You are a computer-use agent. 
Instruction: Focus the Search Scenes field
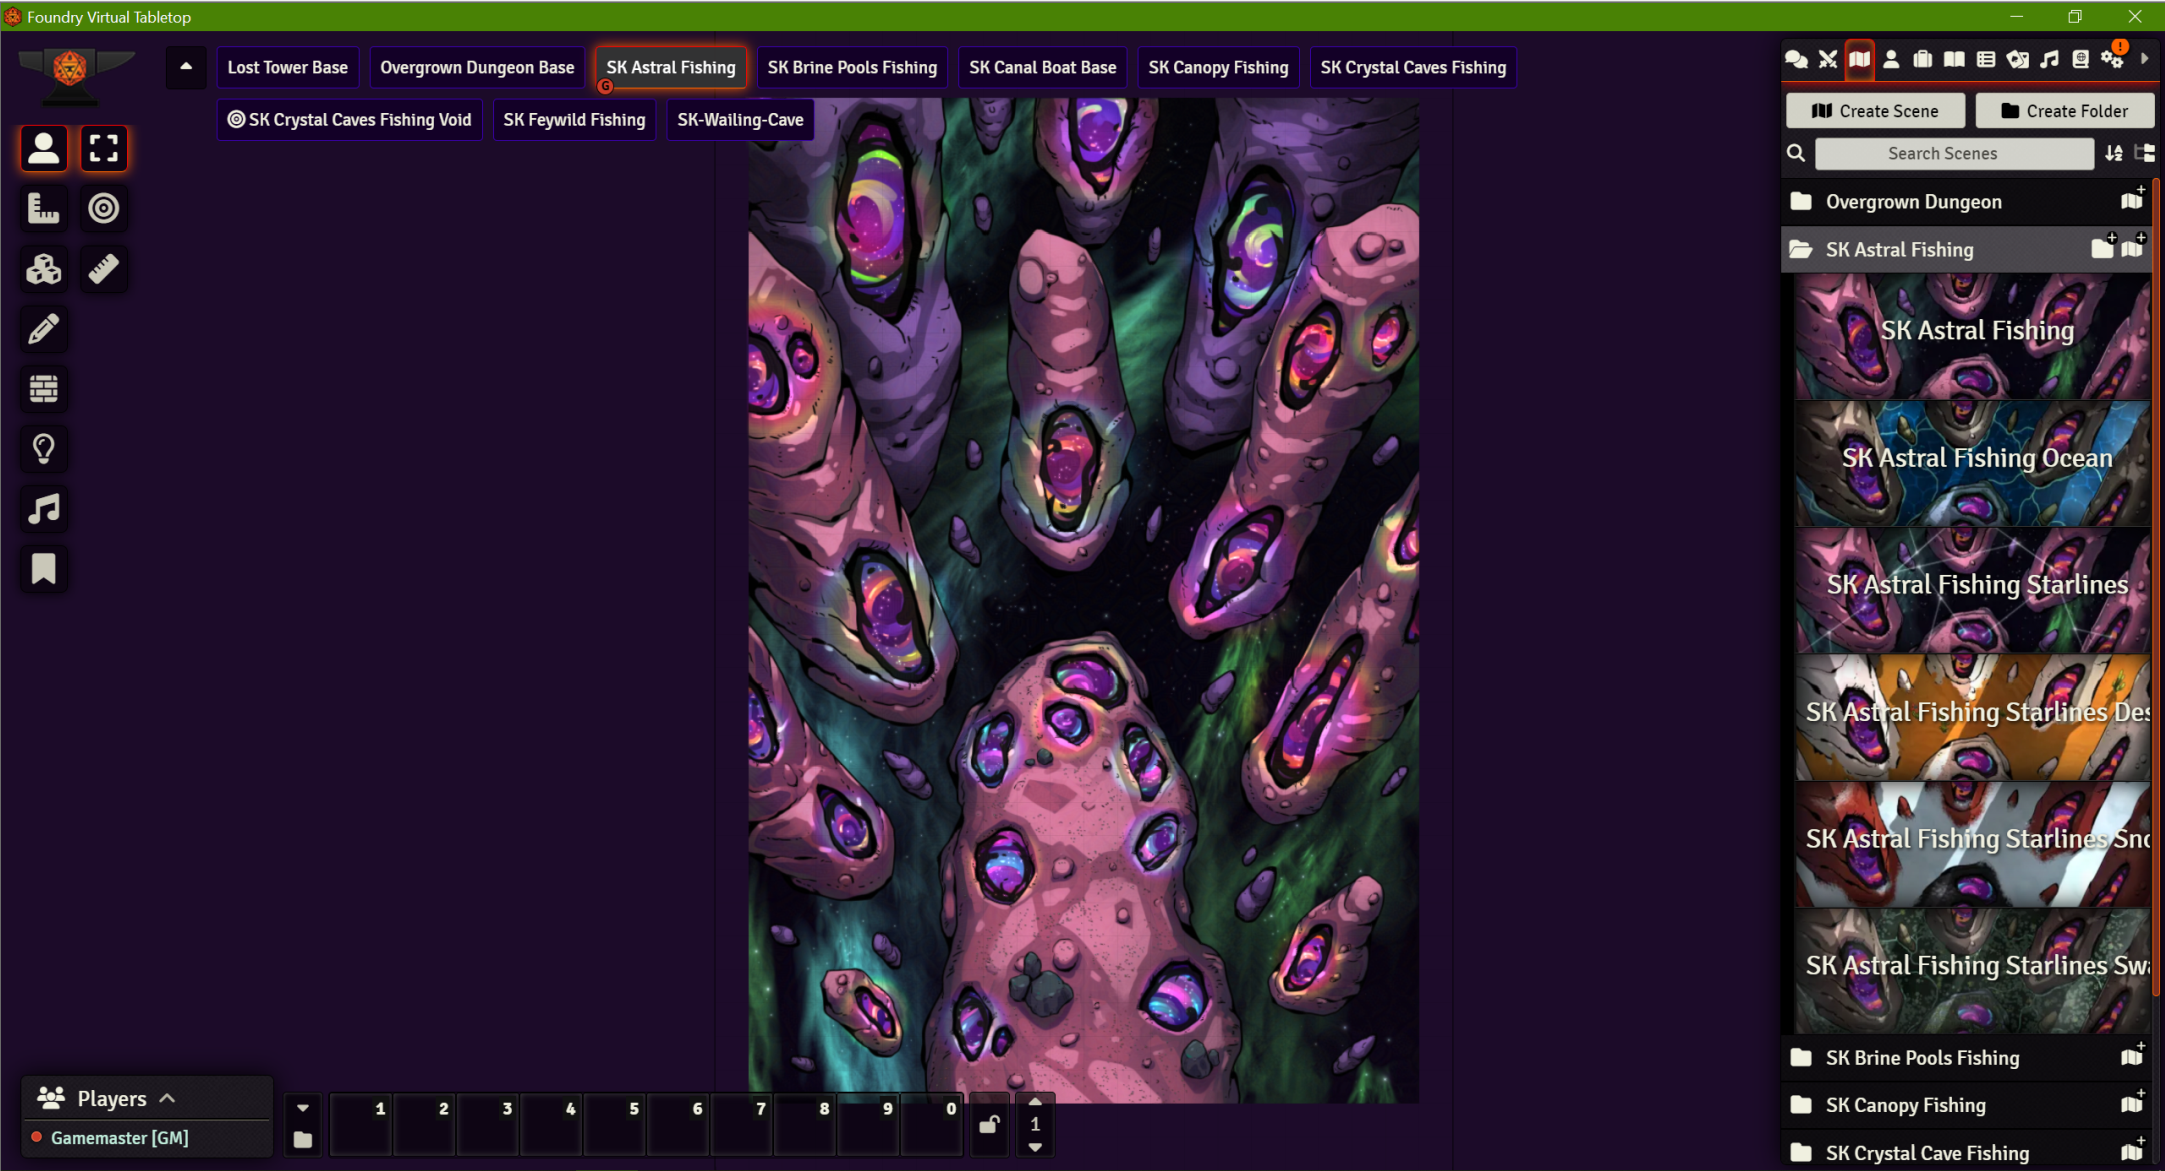(1954, 153)
